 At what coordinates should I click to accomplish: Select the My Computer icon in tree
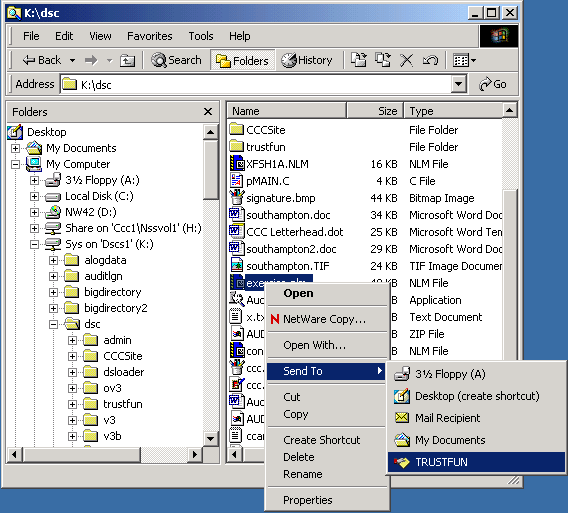34,164
